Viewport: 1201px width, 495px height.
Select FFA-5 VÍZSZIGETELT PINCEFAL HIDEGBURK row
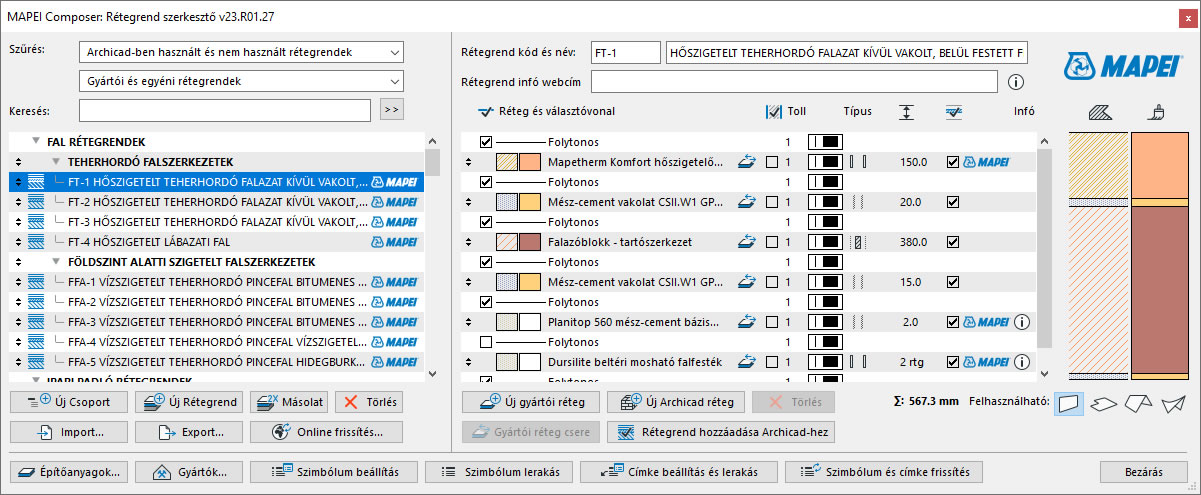click(x=216, y=362)
